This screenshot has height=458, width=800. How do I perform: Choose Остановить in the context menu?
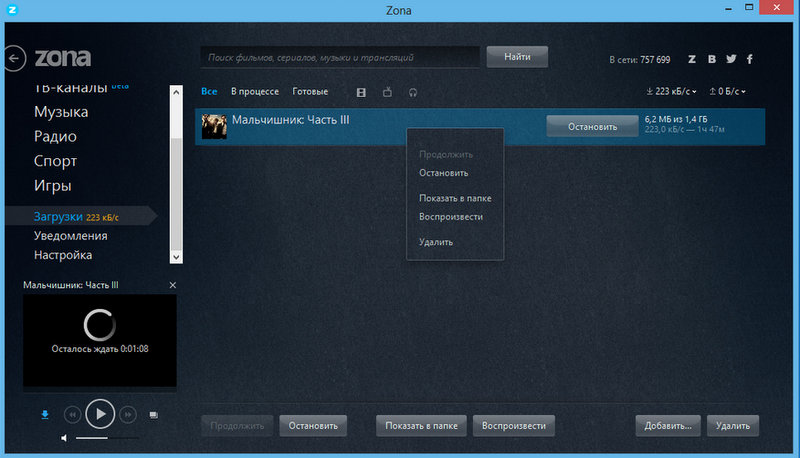point(443,173)
